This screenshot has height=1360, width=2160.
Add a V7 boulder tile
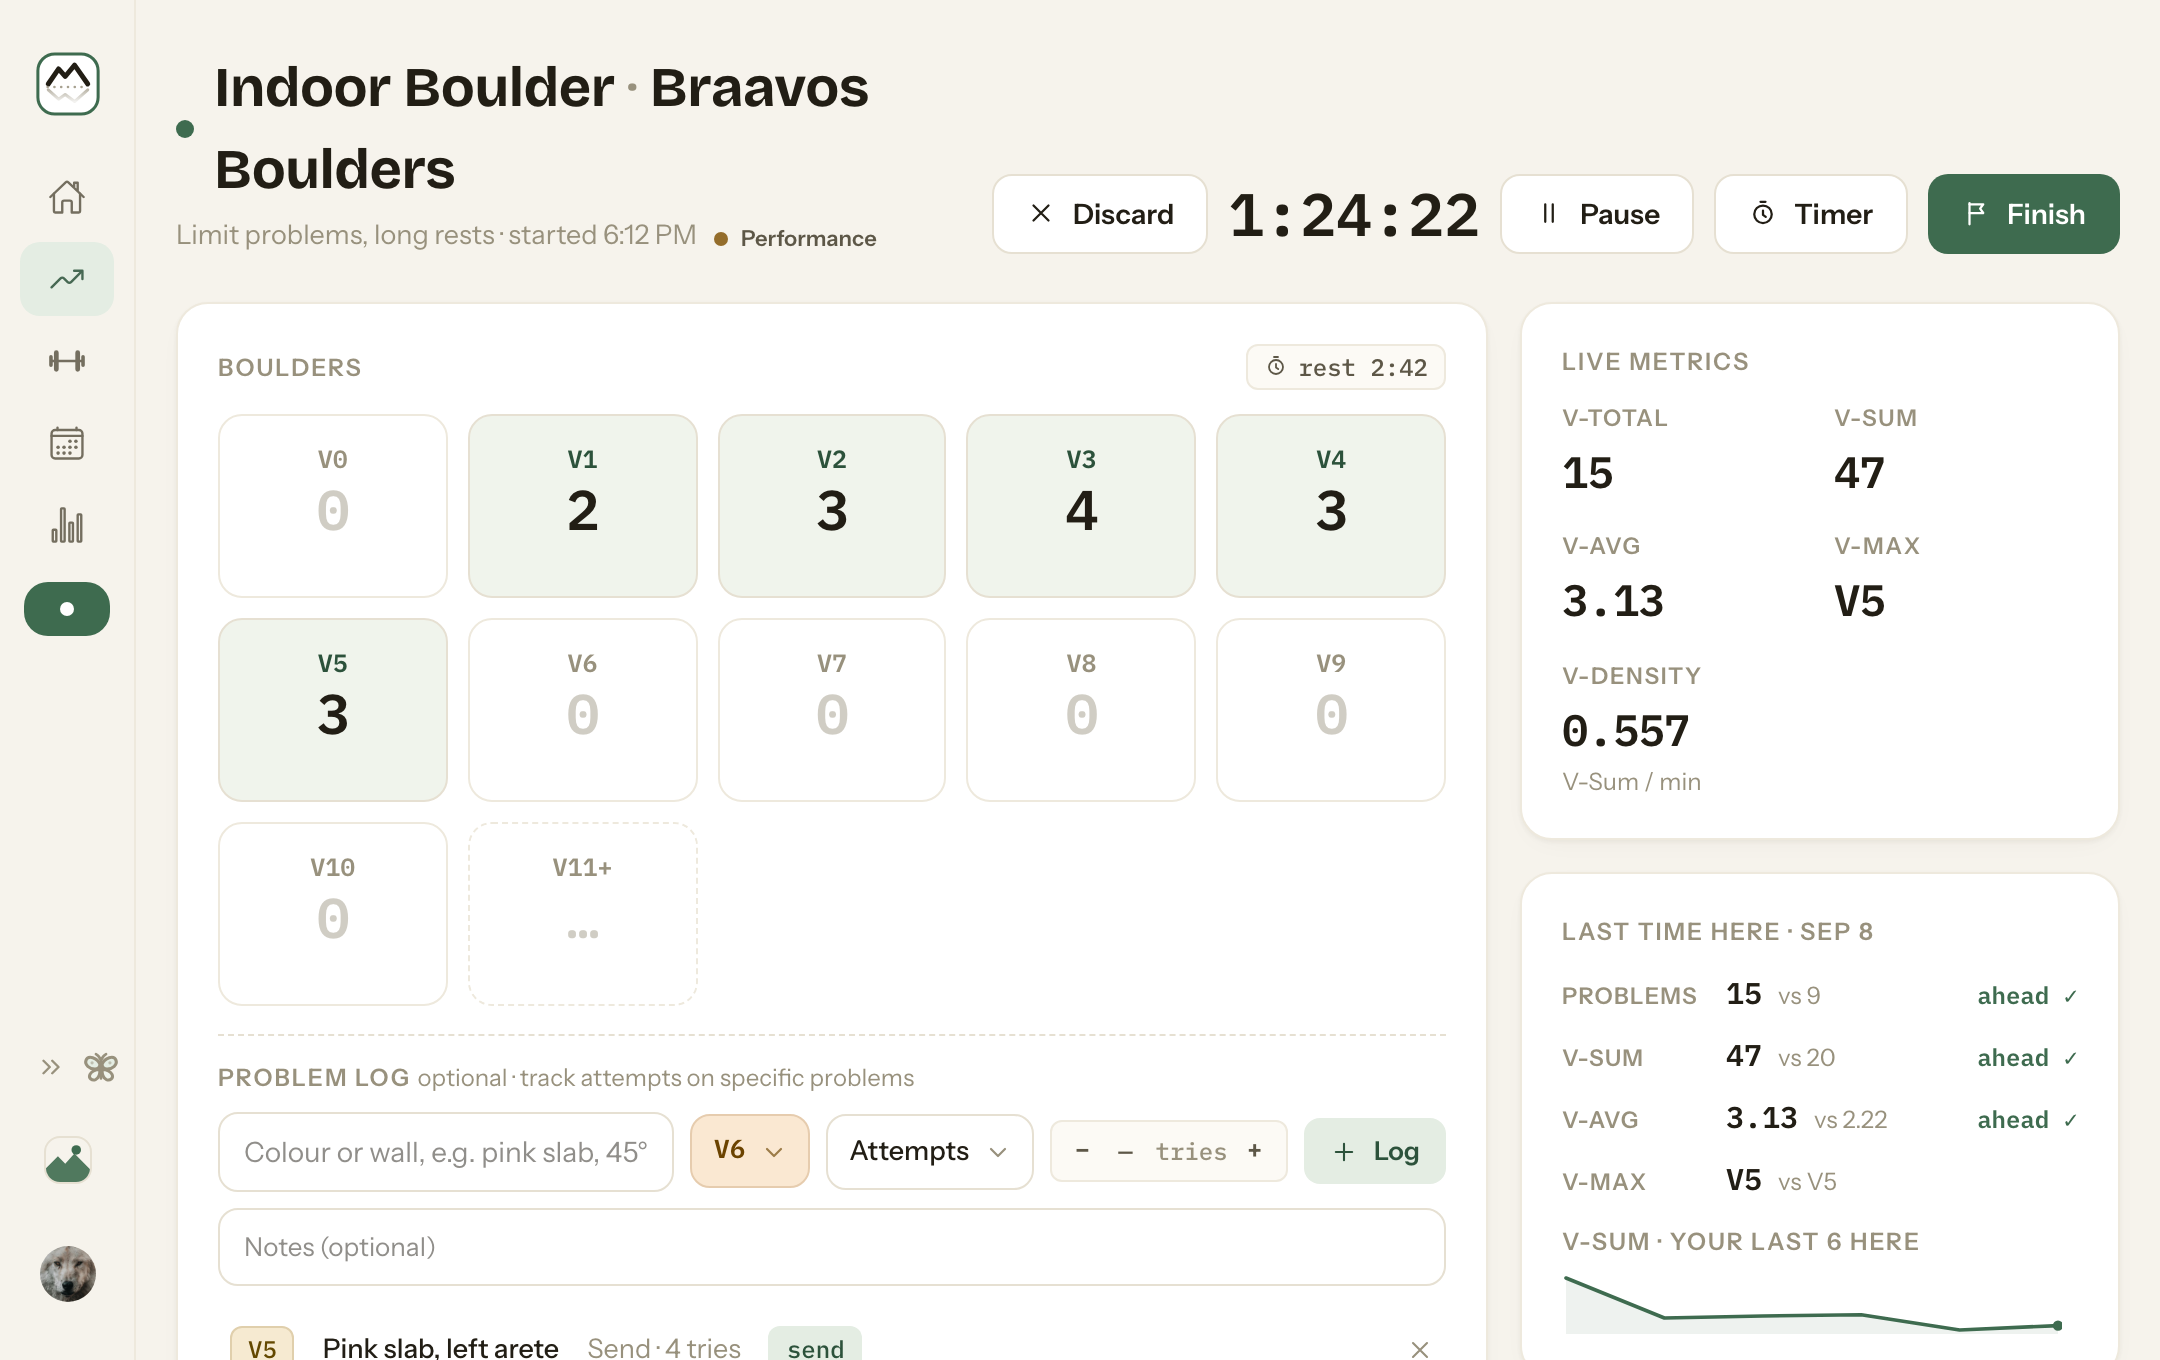click(832, 710)
